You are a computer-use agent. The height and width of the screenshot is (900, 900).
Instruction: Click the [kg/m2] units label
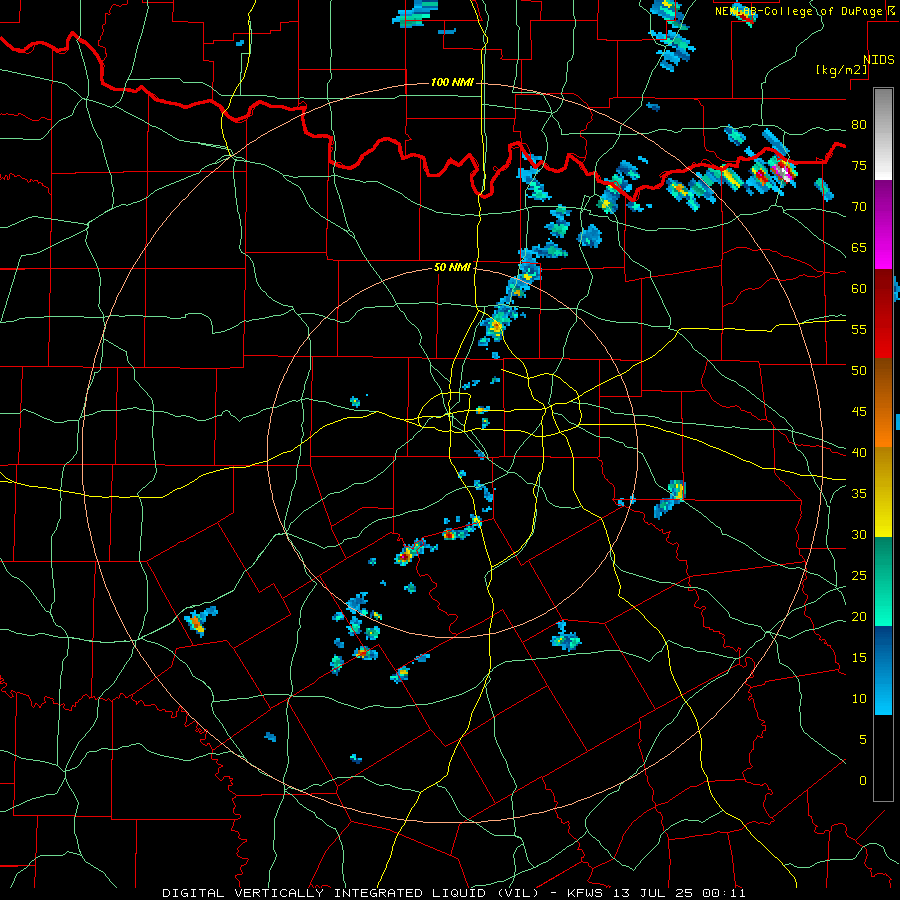click(x=841, y=70)
